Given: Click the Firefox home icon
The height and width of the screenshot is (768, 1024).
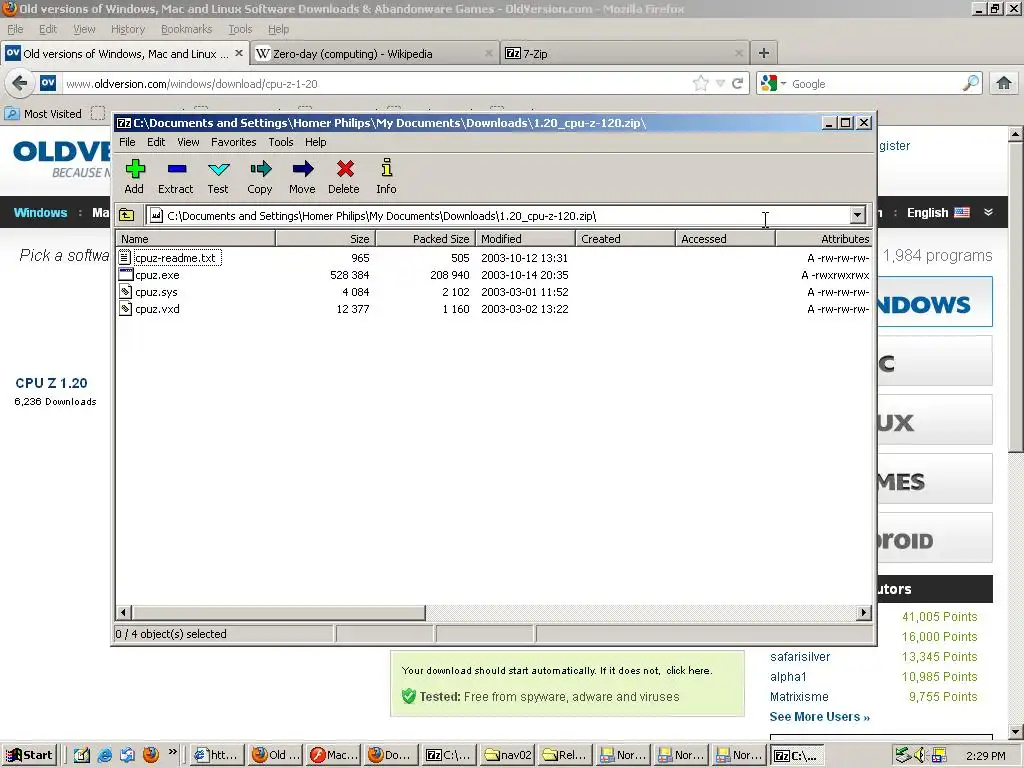Looking at the screenshot, I should click(x=1004, y=83).
